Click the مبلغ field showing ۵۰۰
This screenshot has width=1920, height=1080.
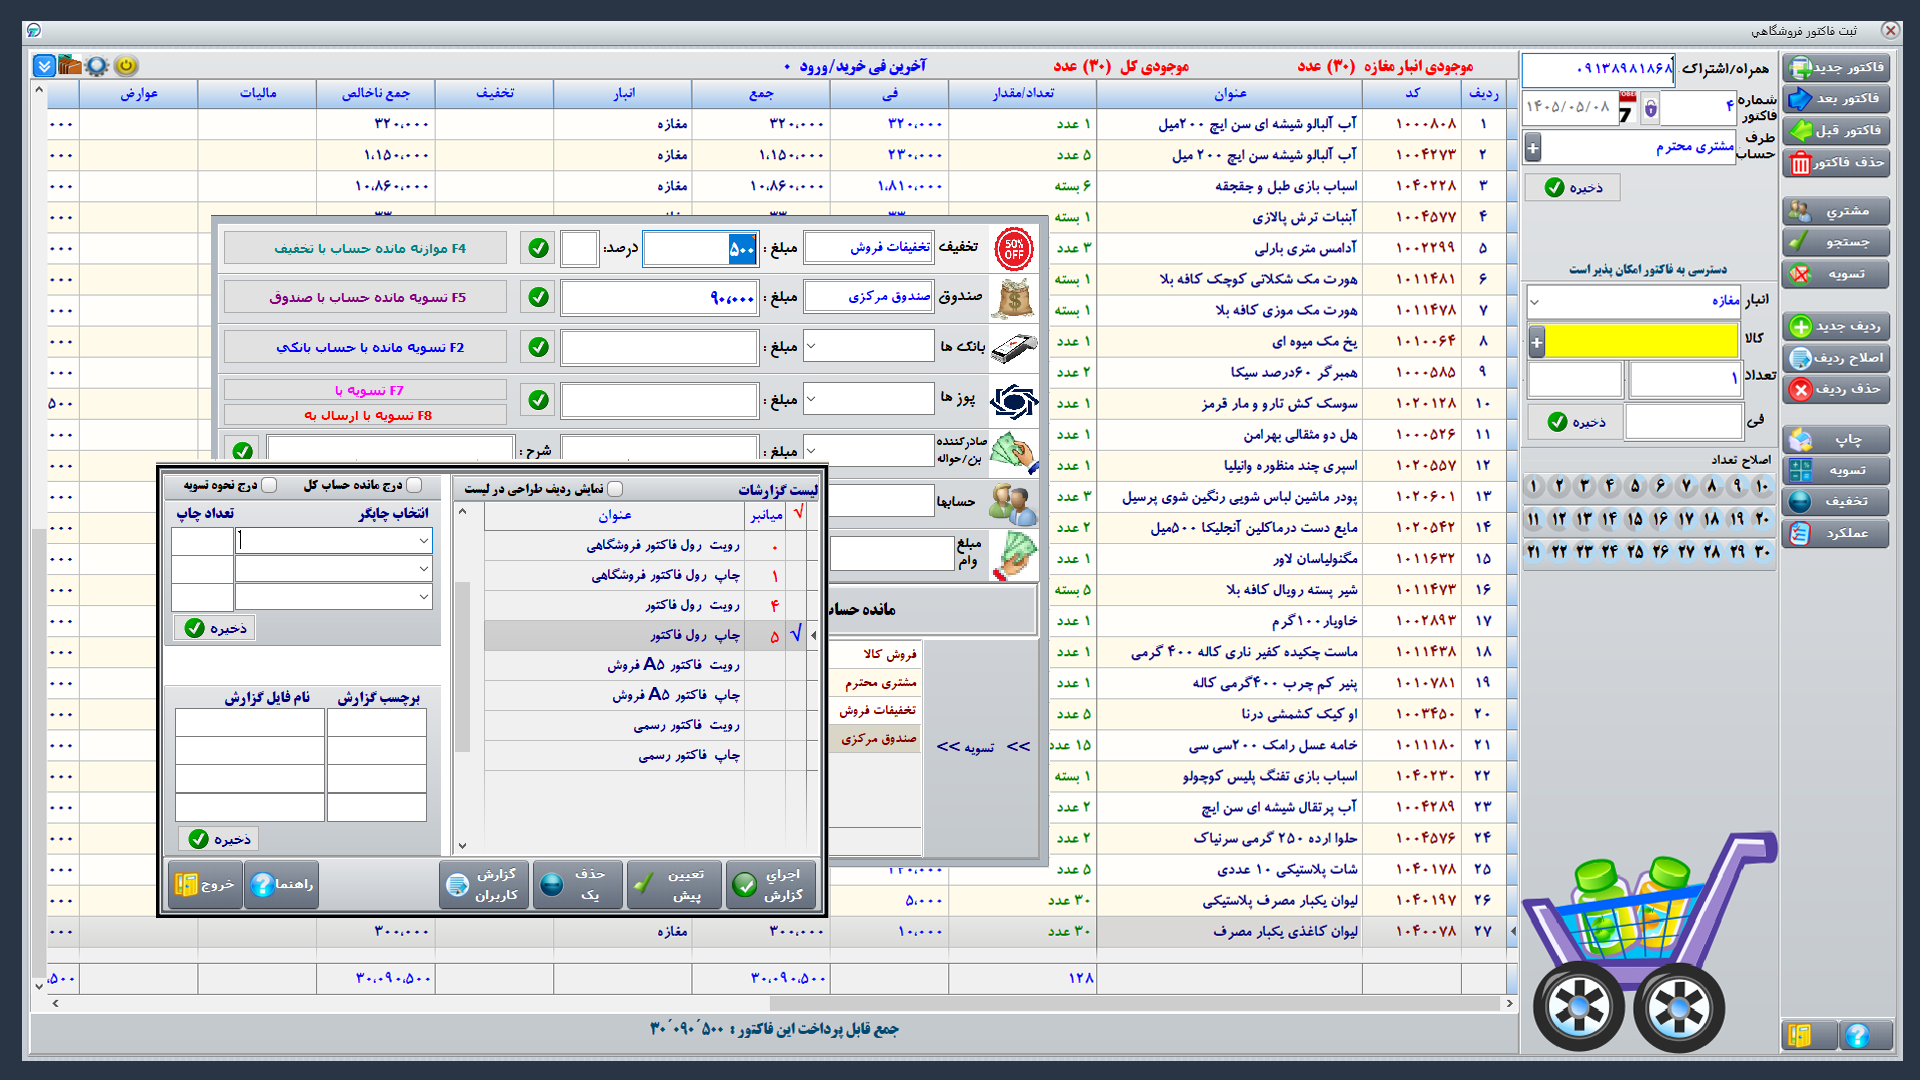pos(700,249)
